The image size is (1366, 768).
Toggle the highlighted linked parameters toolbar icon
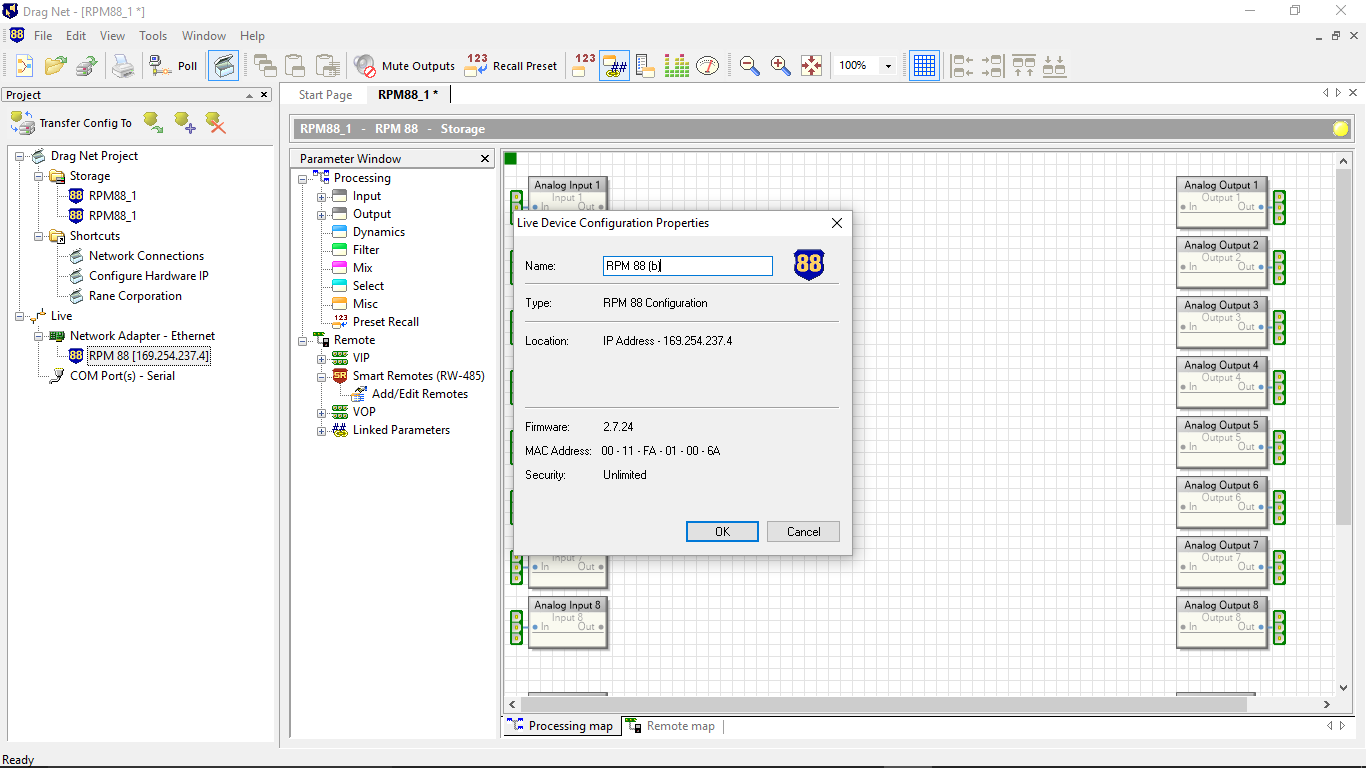[615, 66]
